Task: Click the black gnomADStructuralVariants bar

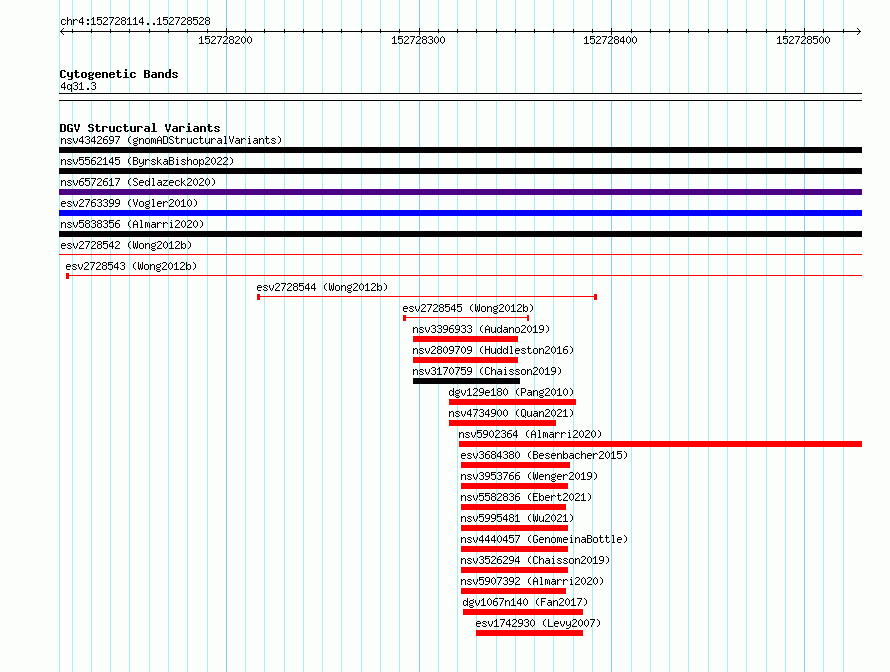Action: tap(460, 150)
